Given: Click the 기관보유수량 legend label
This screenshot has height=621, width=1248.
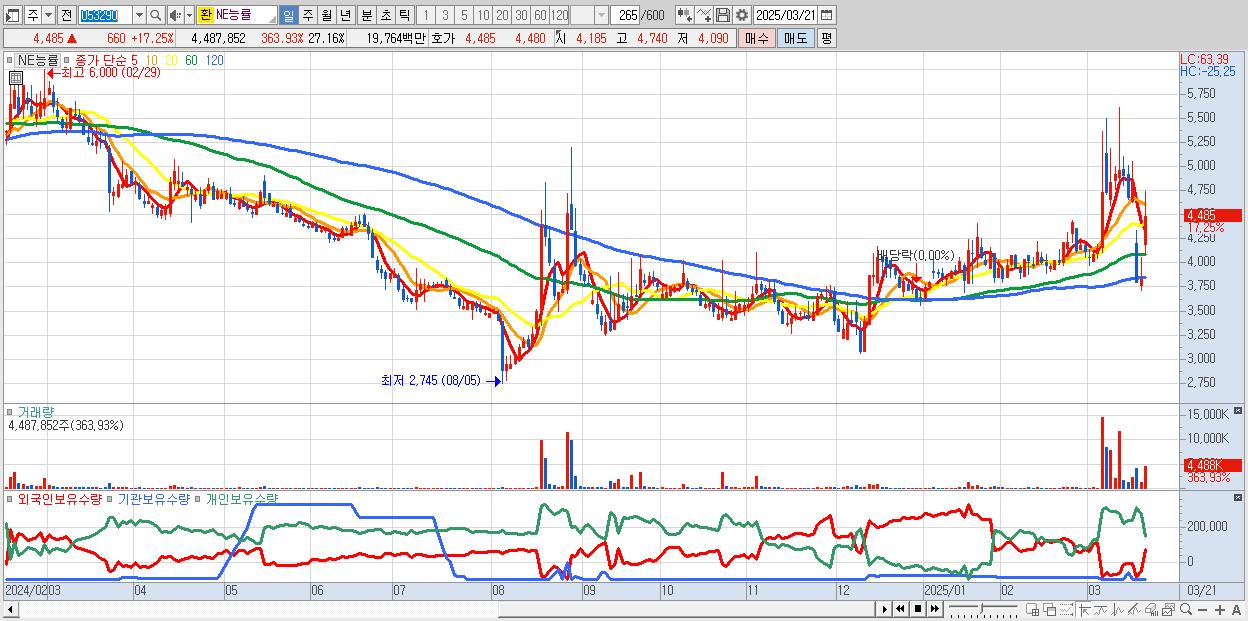Looking at the screenshot, I should click(153, 498).
